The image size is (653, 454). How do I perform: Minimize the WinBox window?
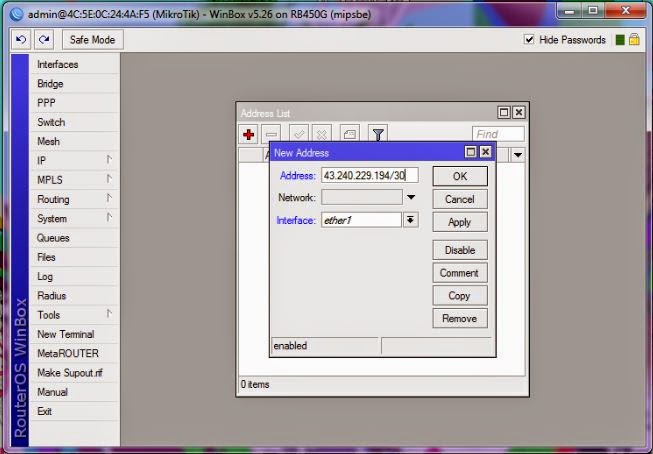point(569,10)
